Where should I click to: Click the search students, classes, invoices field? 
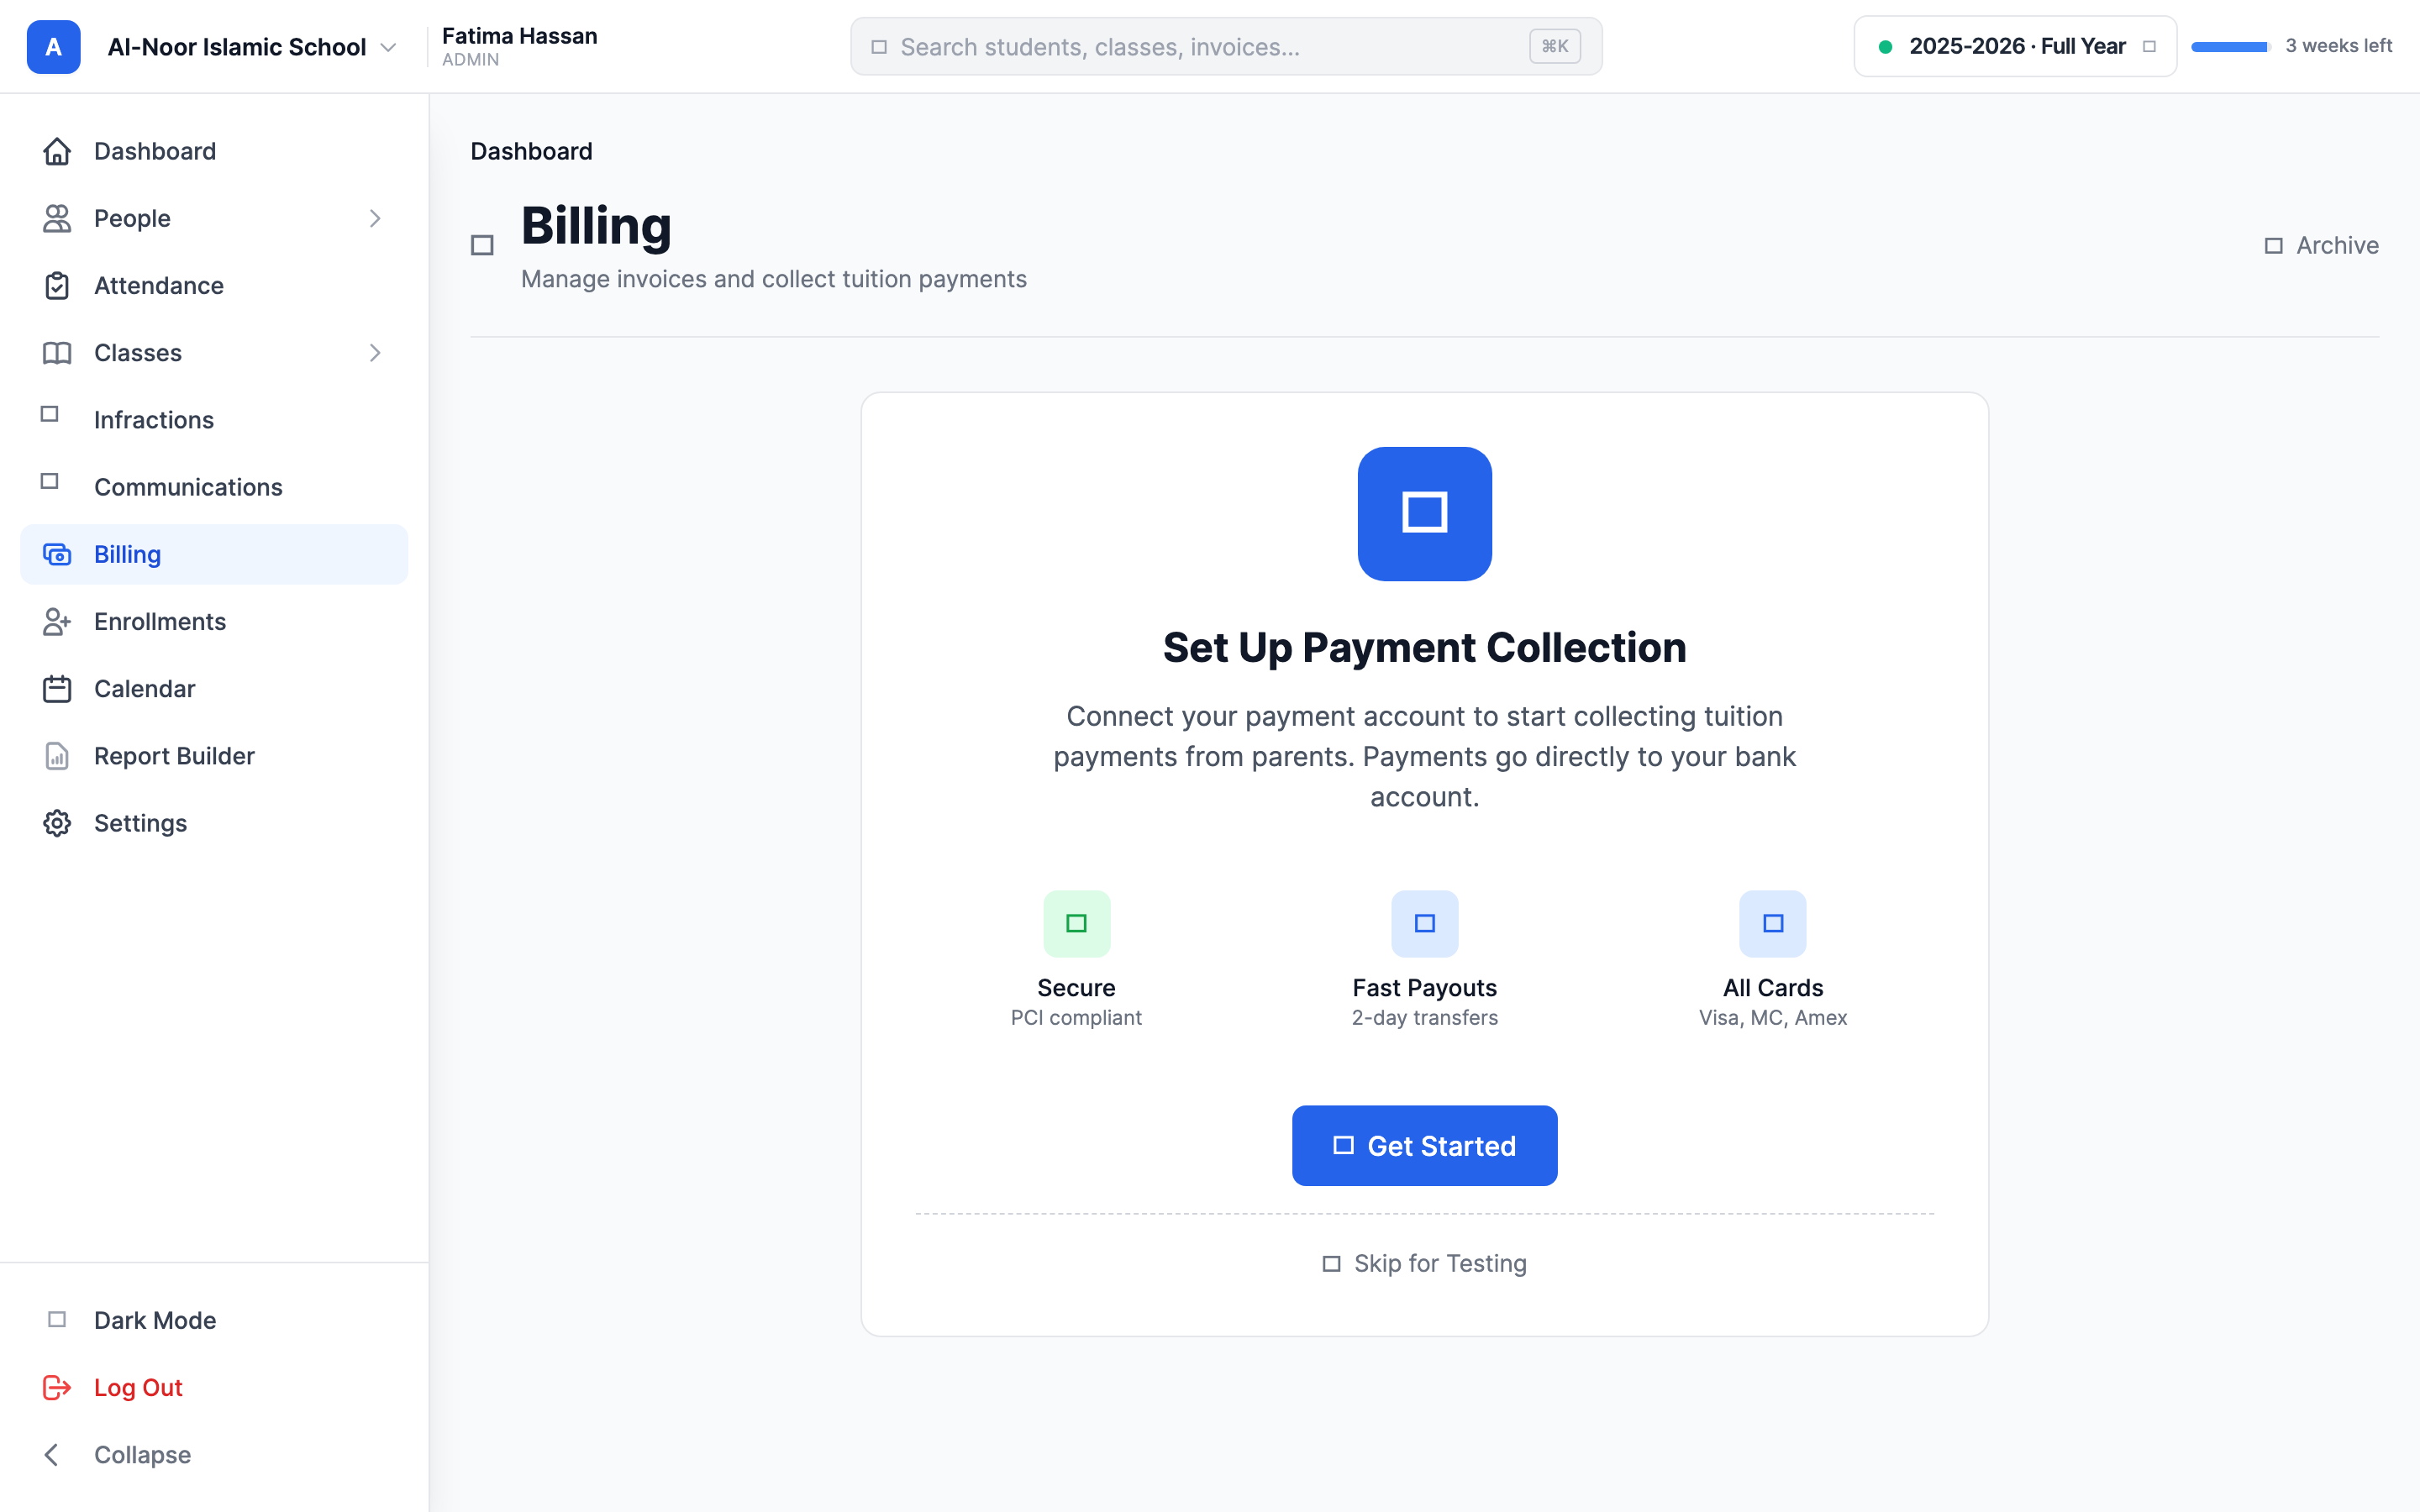click(x=1226, y=46)
